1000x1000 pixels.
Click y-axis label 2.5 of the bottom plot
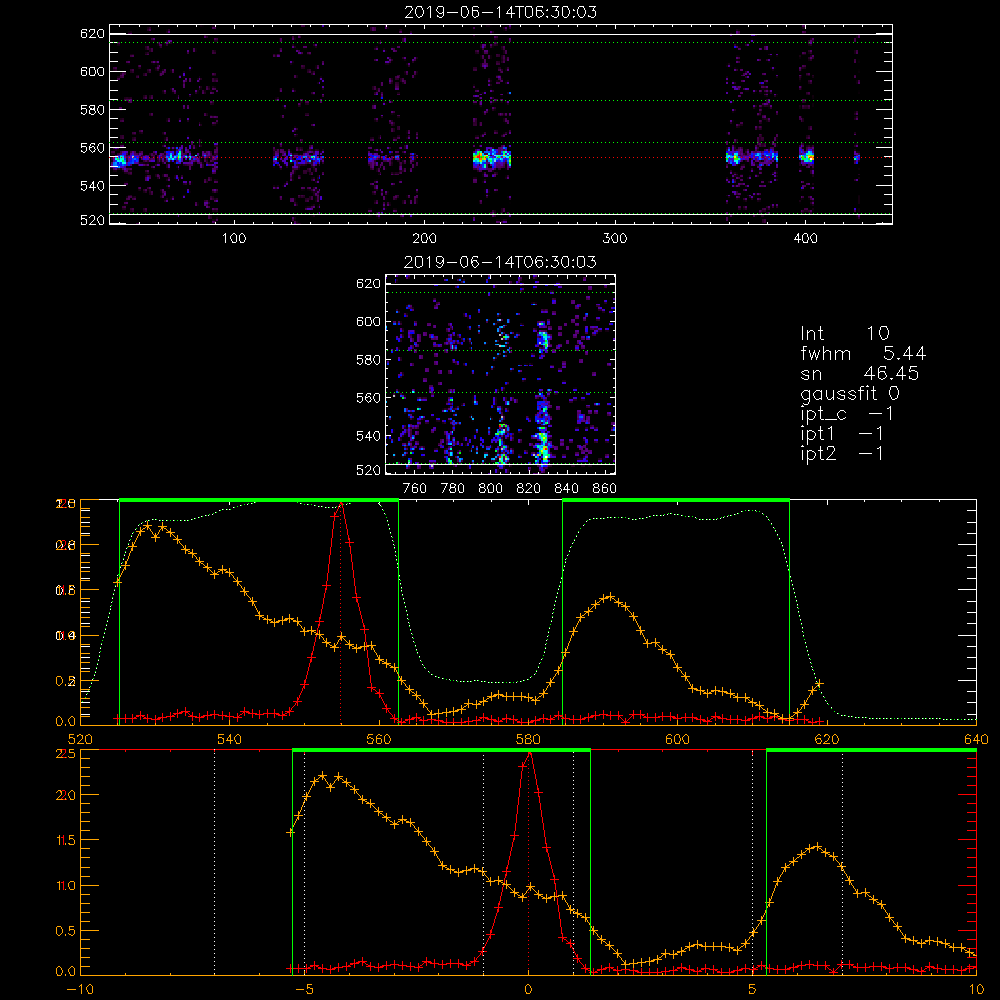click(66, 753)
